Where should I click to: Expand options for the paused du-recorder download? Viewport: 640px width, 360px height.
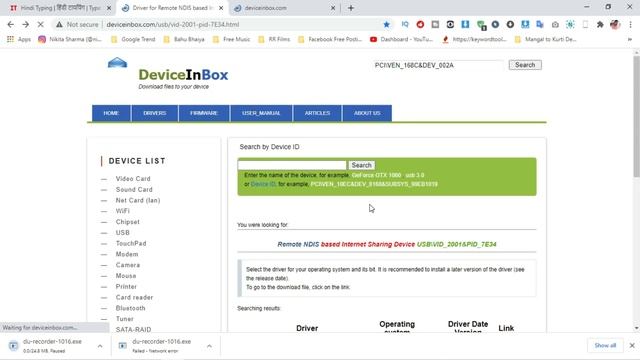[100, 346]
